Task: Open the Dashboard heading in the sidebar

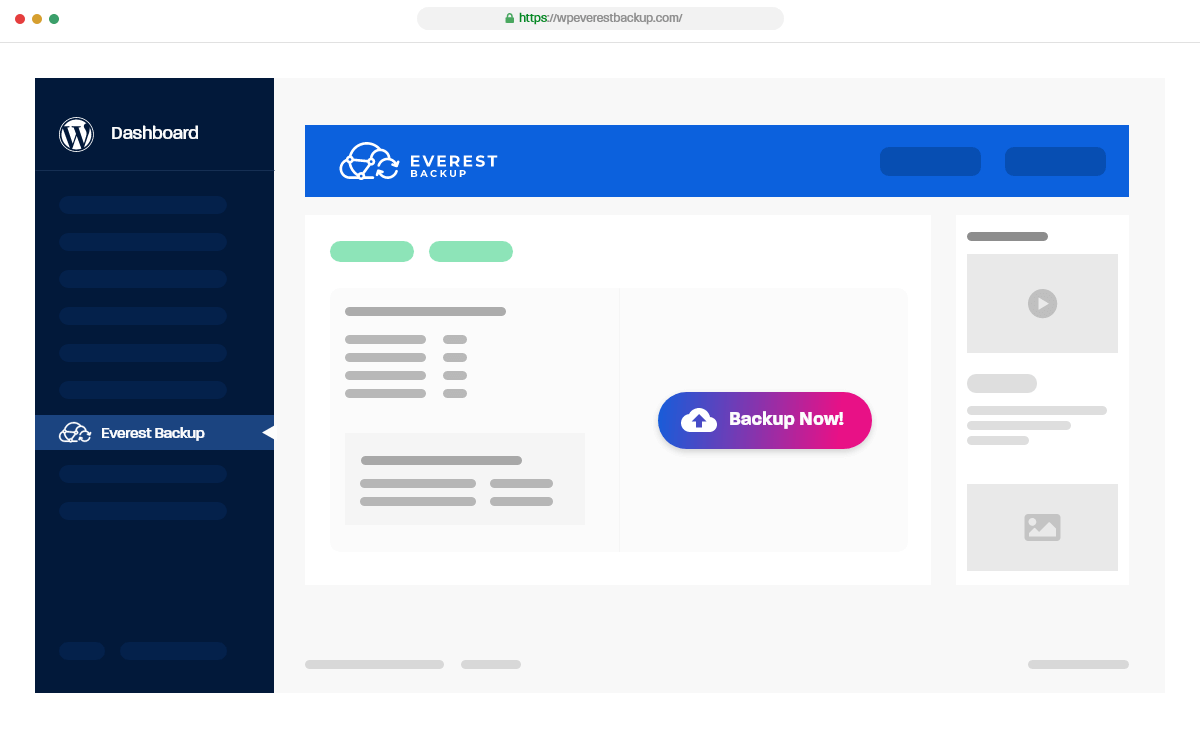Action: pos(155,132)
